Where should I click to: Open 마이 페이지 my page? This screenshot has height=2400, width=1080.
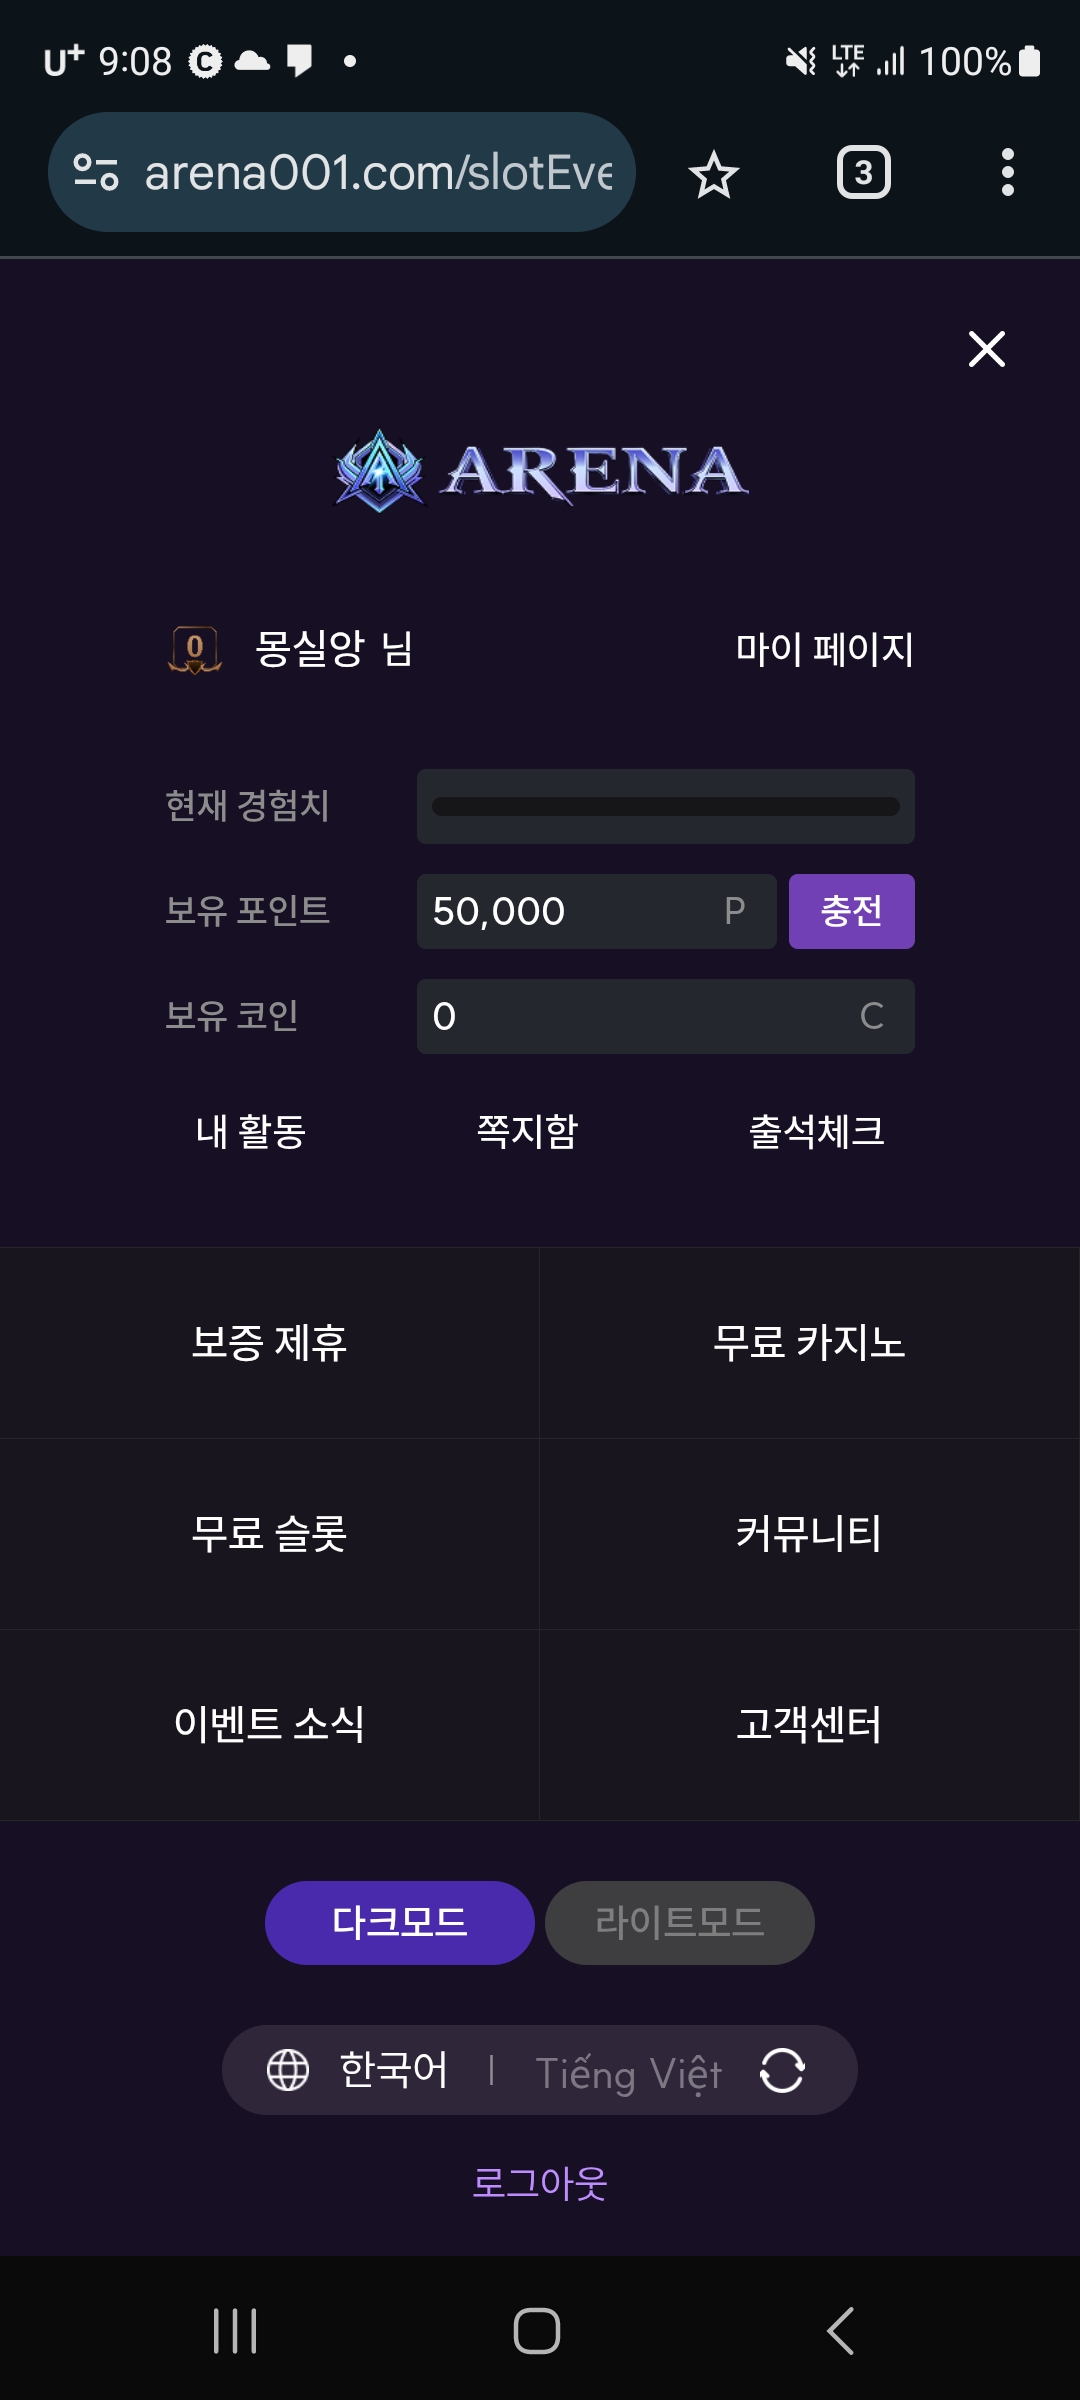coord(824,650)
